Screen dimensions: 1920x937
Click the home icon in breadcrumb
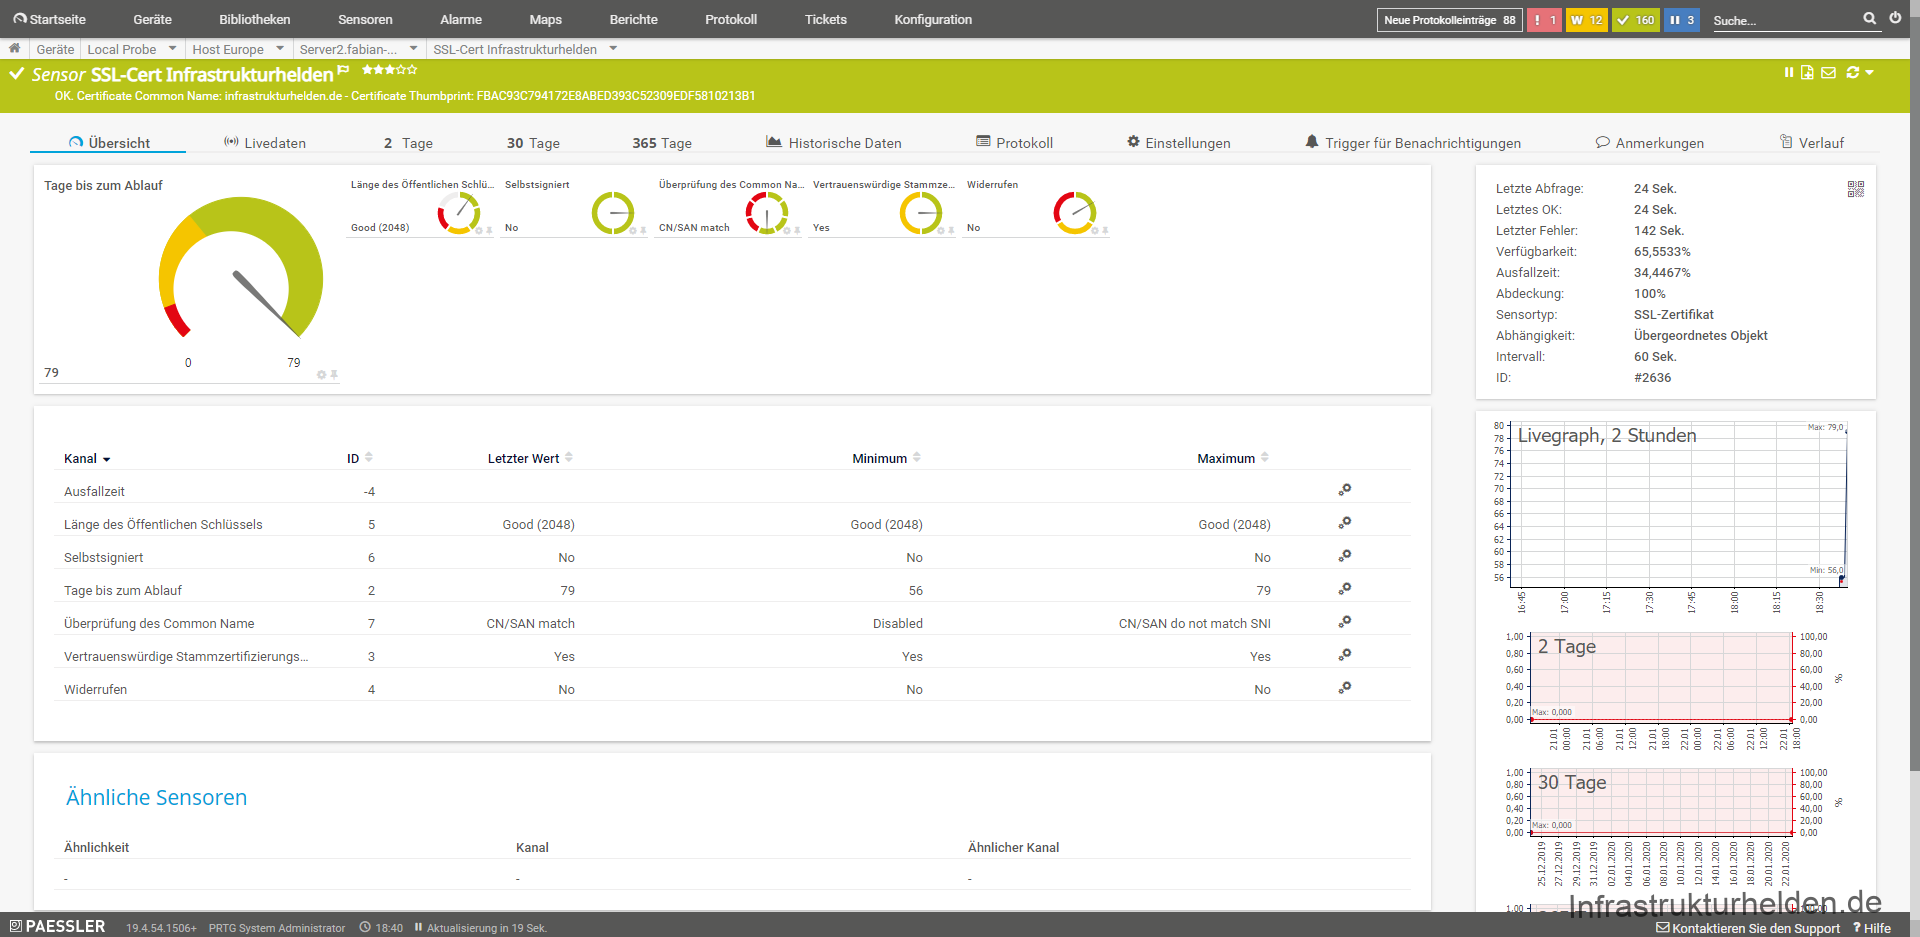(14, 48)
